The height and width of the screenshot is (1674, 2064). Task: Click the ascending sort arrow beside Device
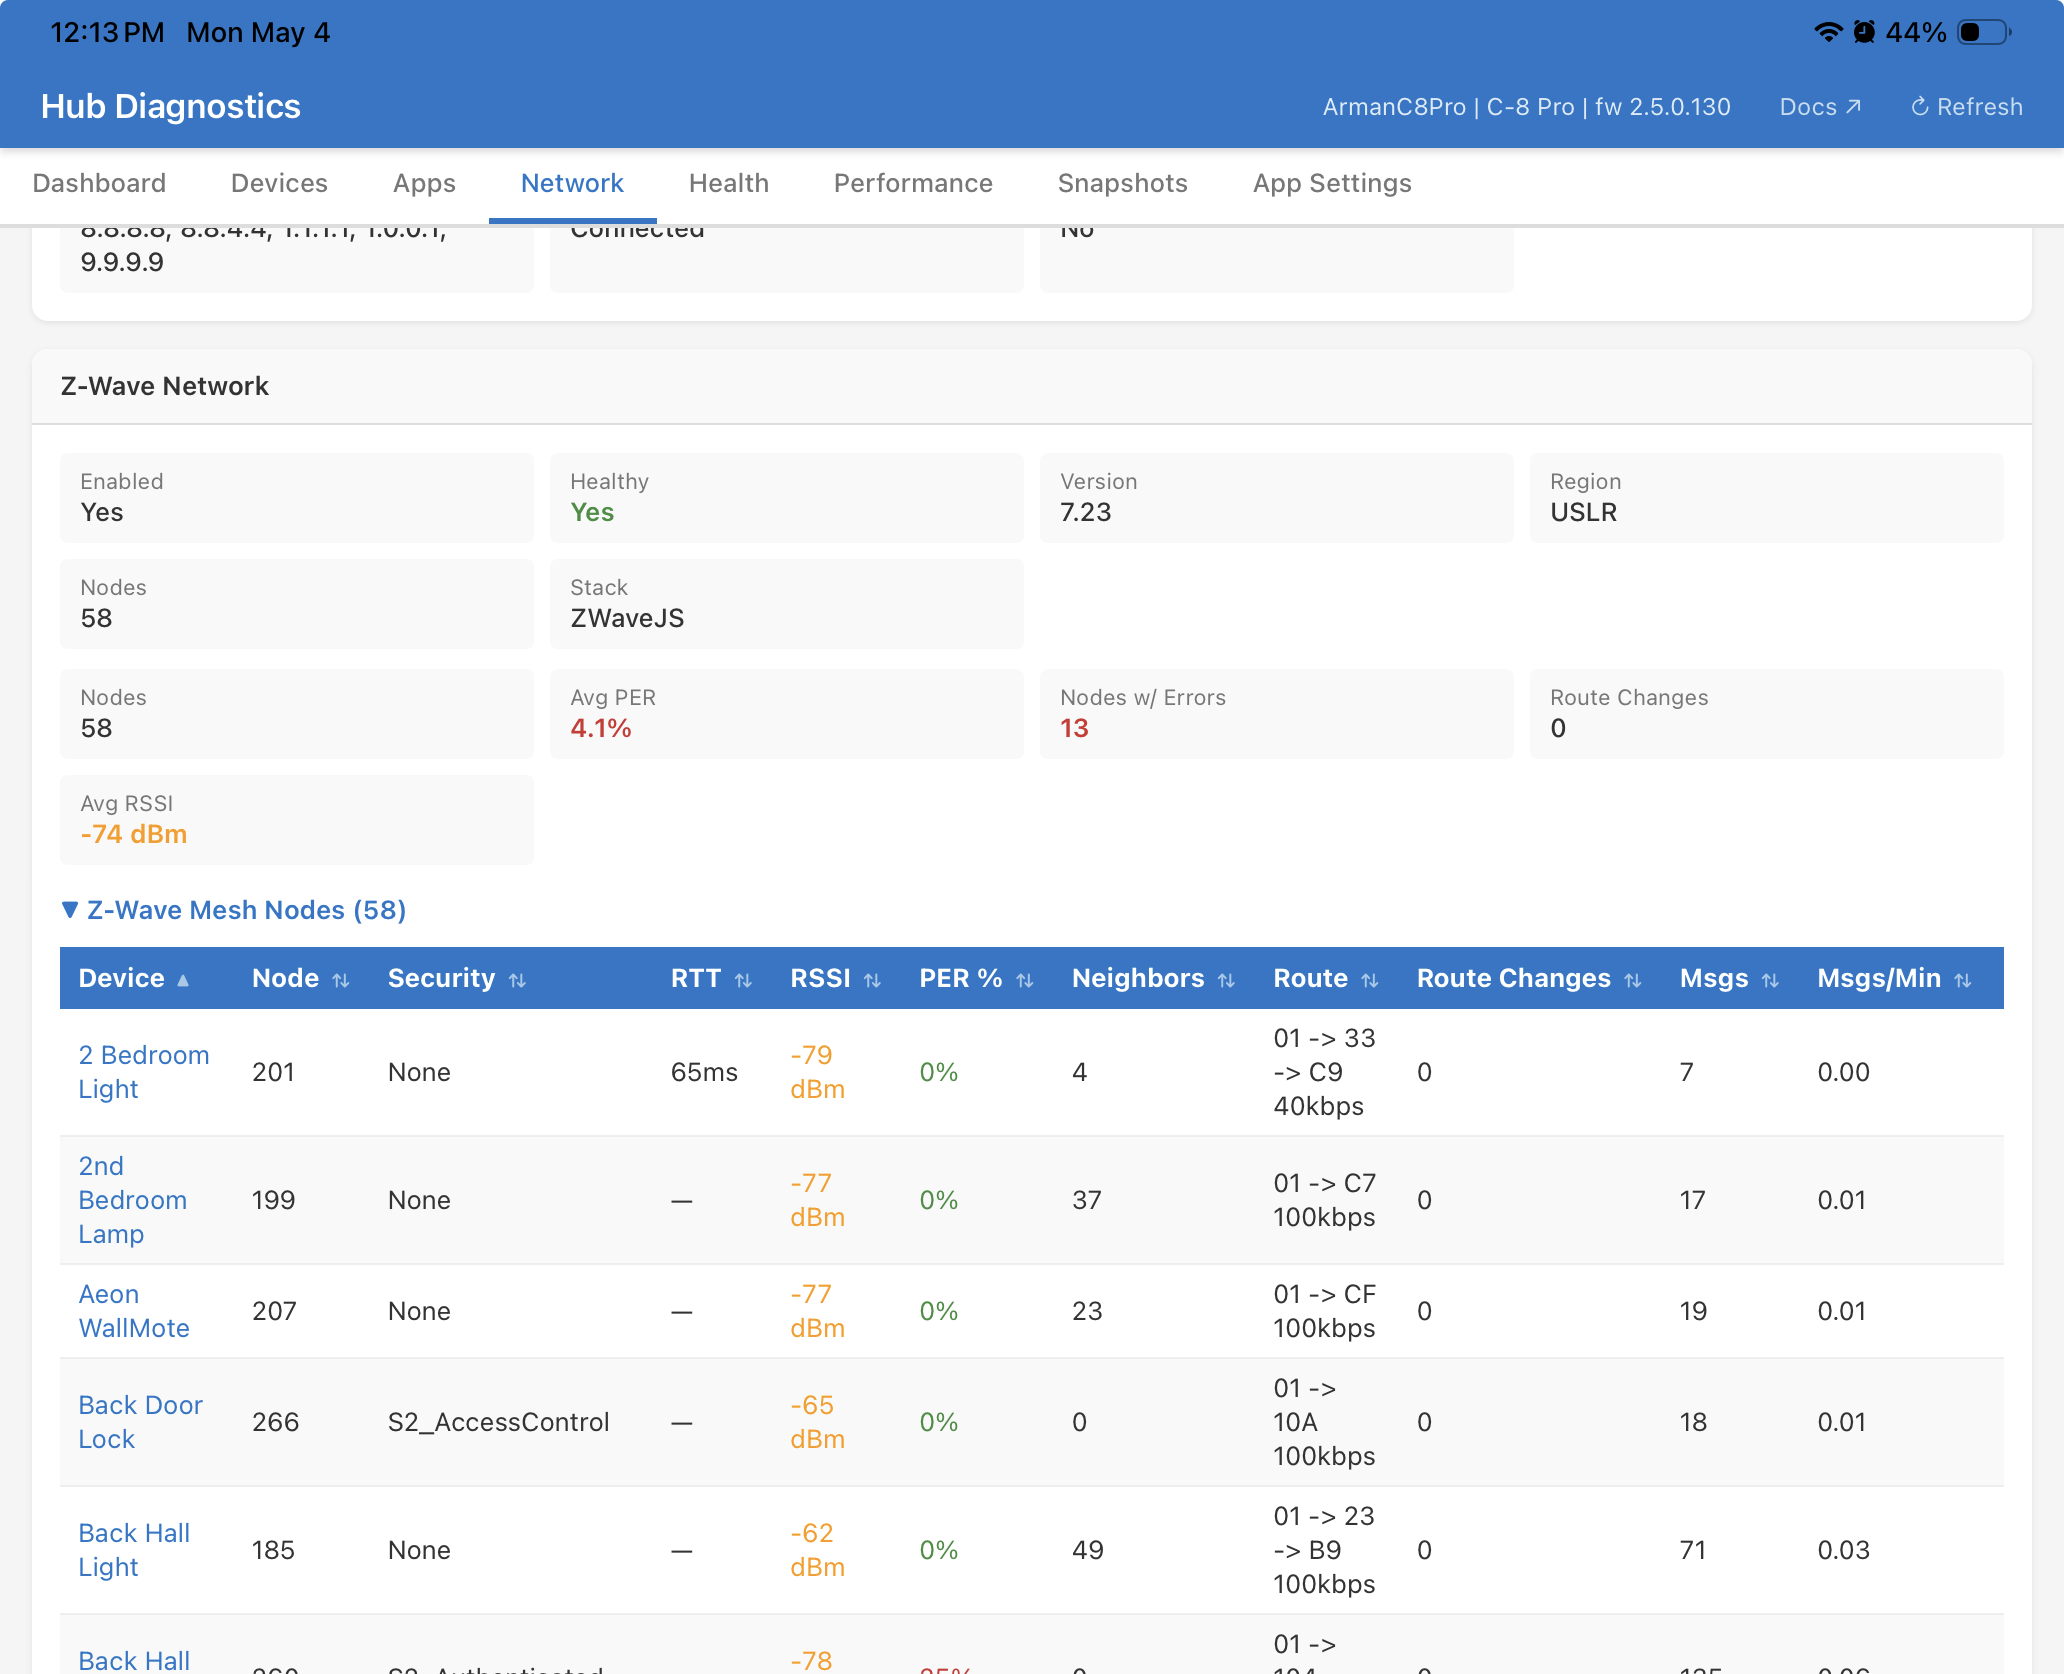(183, 980)
